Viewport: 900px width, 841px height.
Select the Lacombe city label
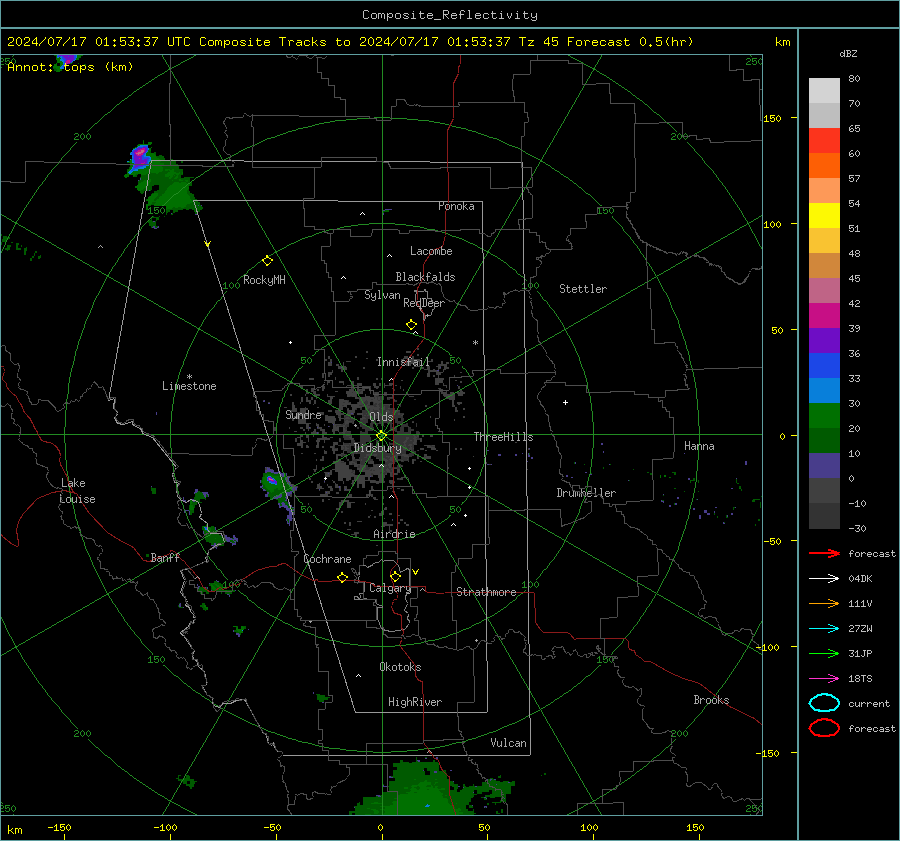[x=431, y=251]
